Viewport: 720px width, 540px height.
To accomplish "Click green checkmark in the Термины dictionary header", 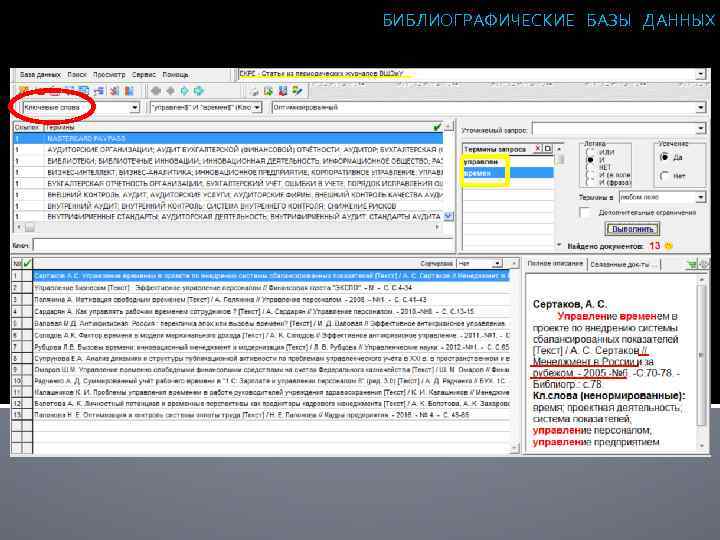I will click(437, 127).
